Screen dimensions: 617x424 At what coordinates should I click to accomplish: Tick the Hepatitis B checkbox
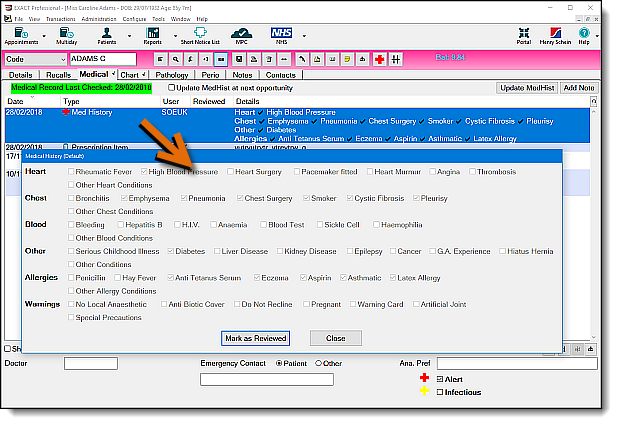[x=120, y=224]
